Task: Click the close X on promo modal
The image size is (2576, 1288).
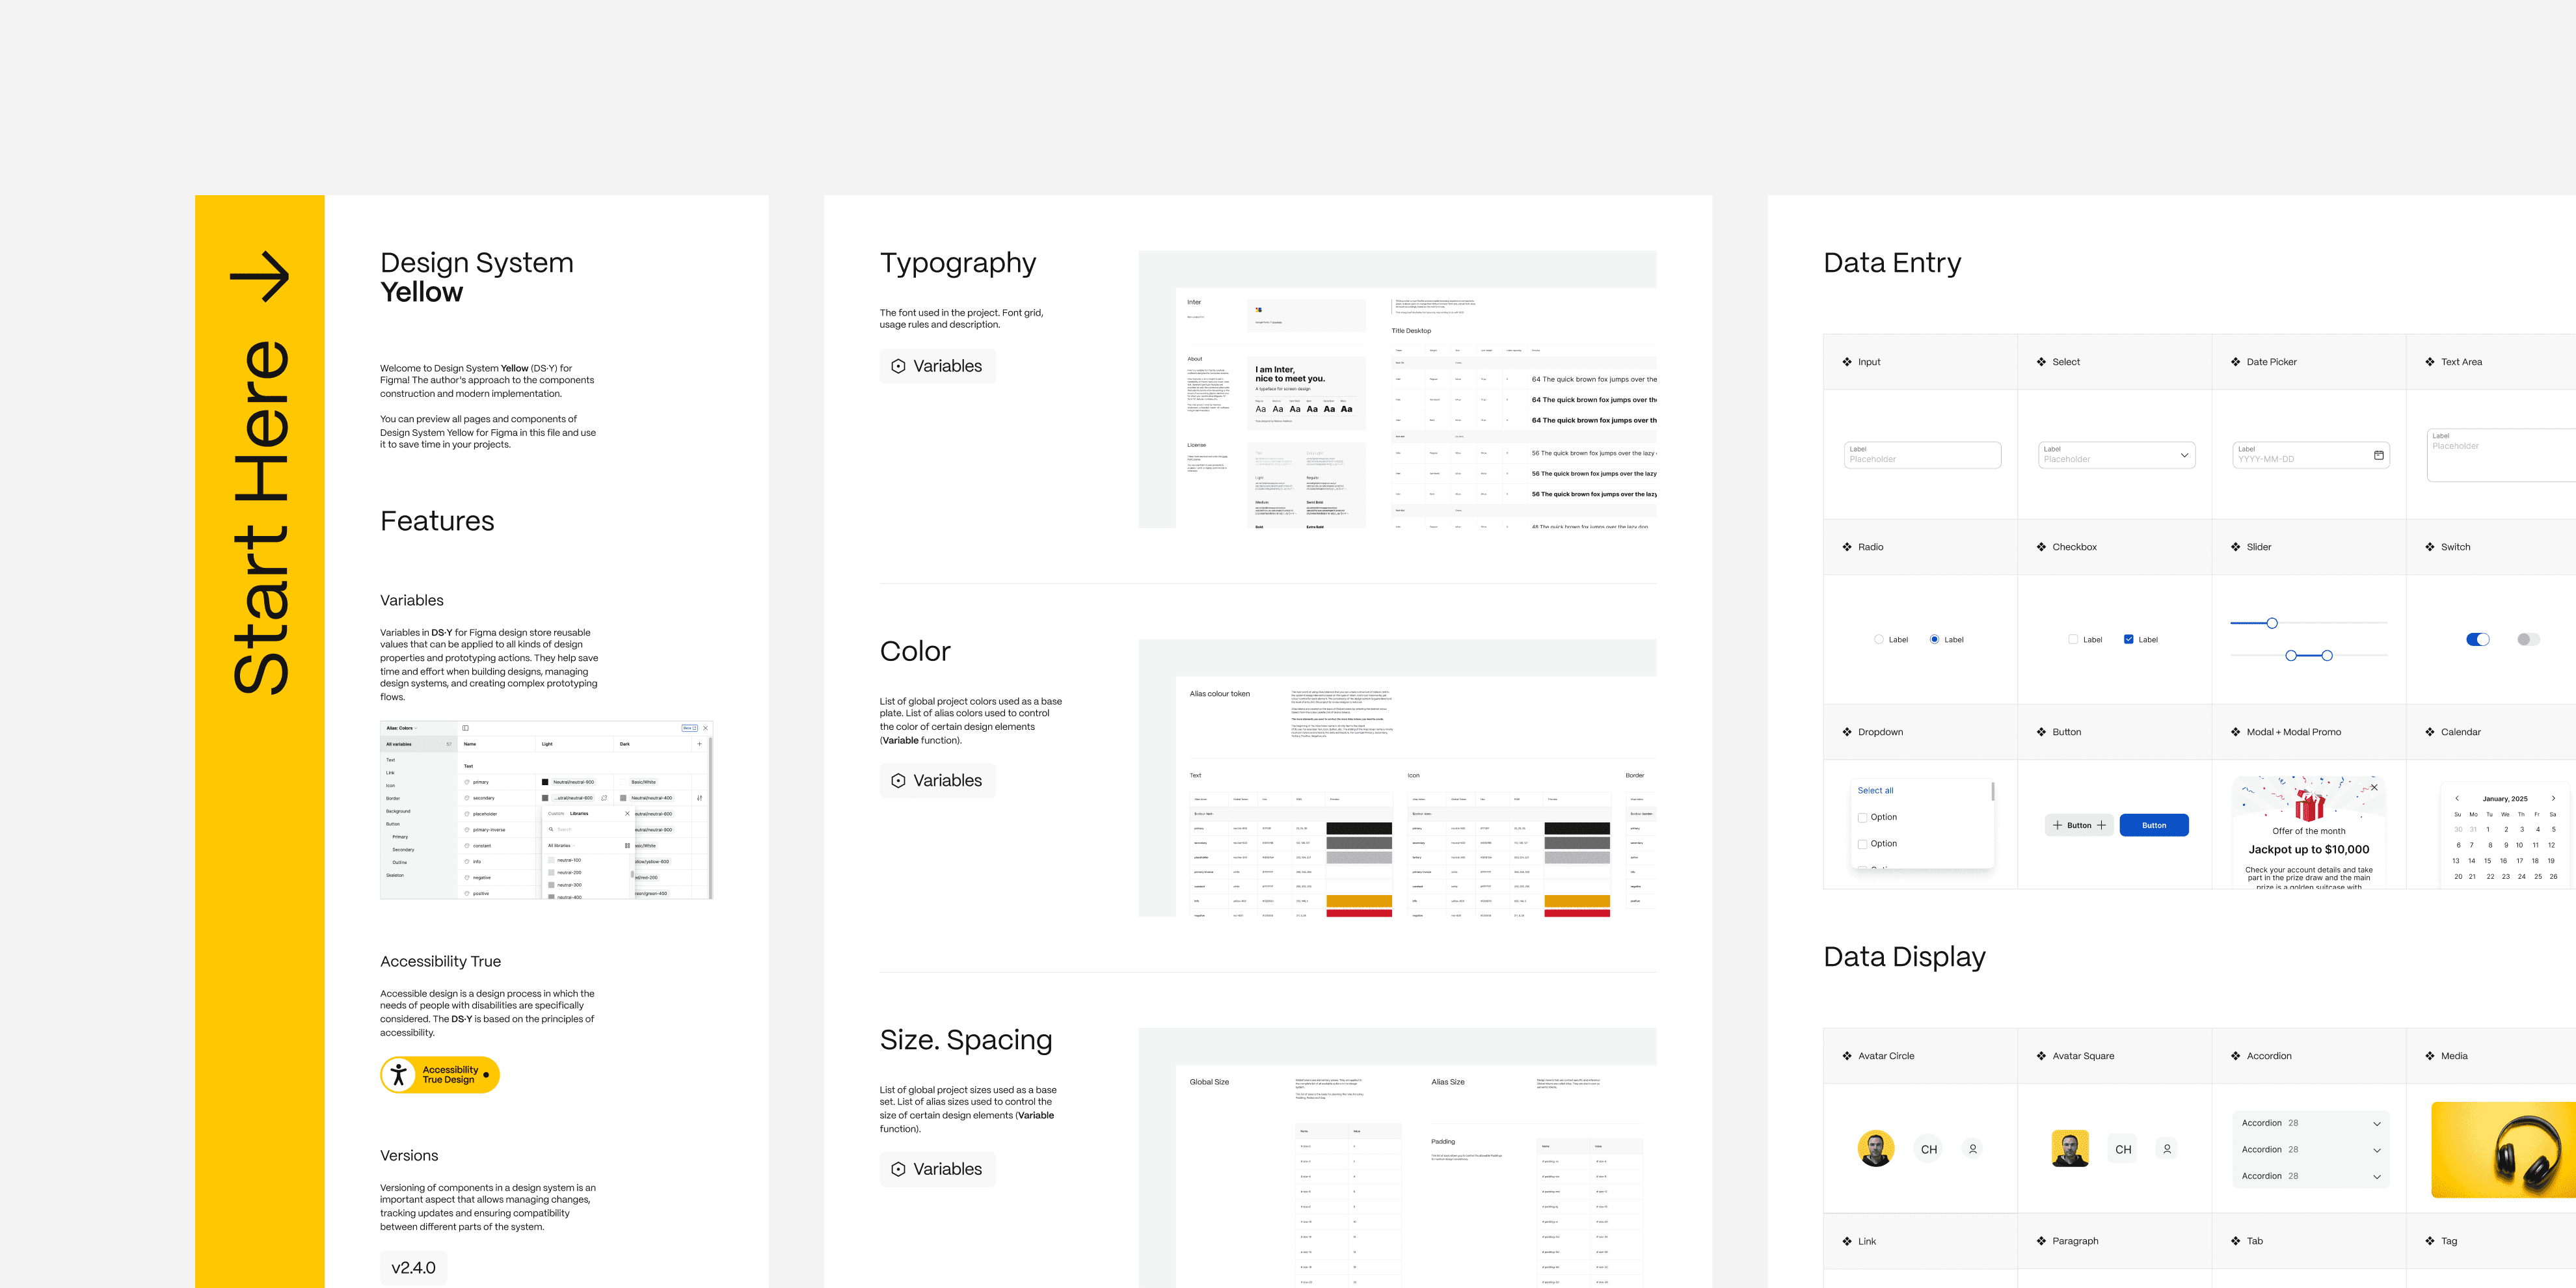Action: pos(2374,788)
